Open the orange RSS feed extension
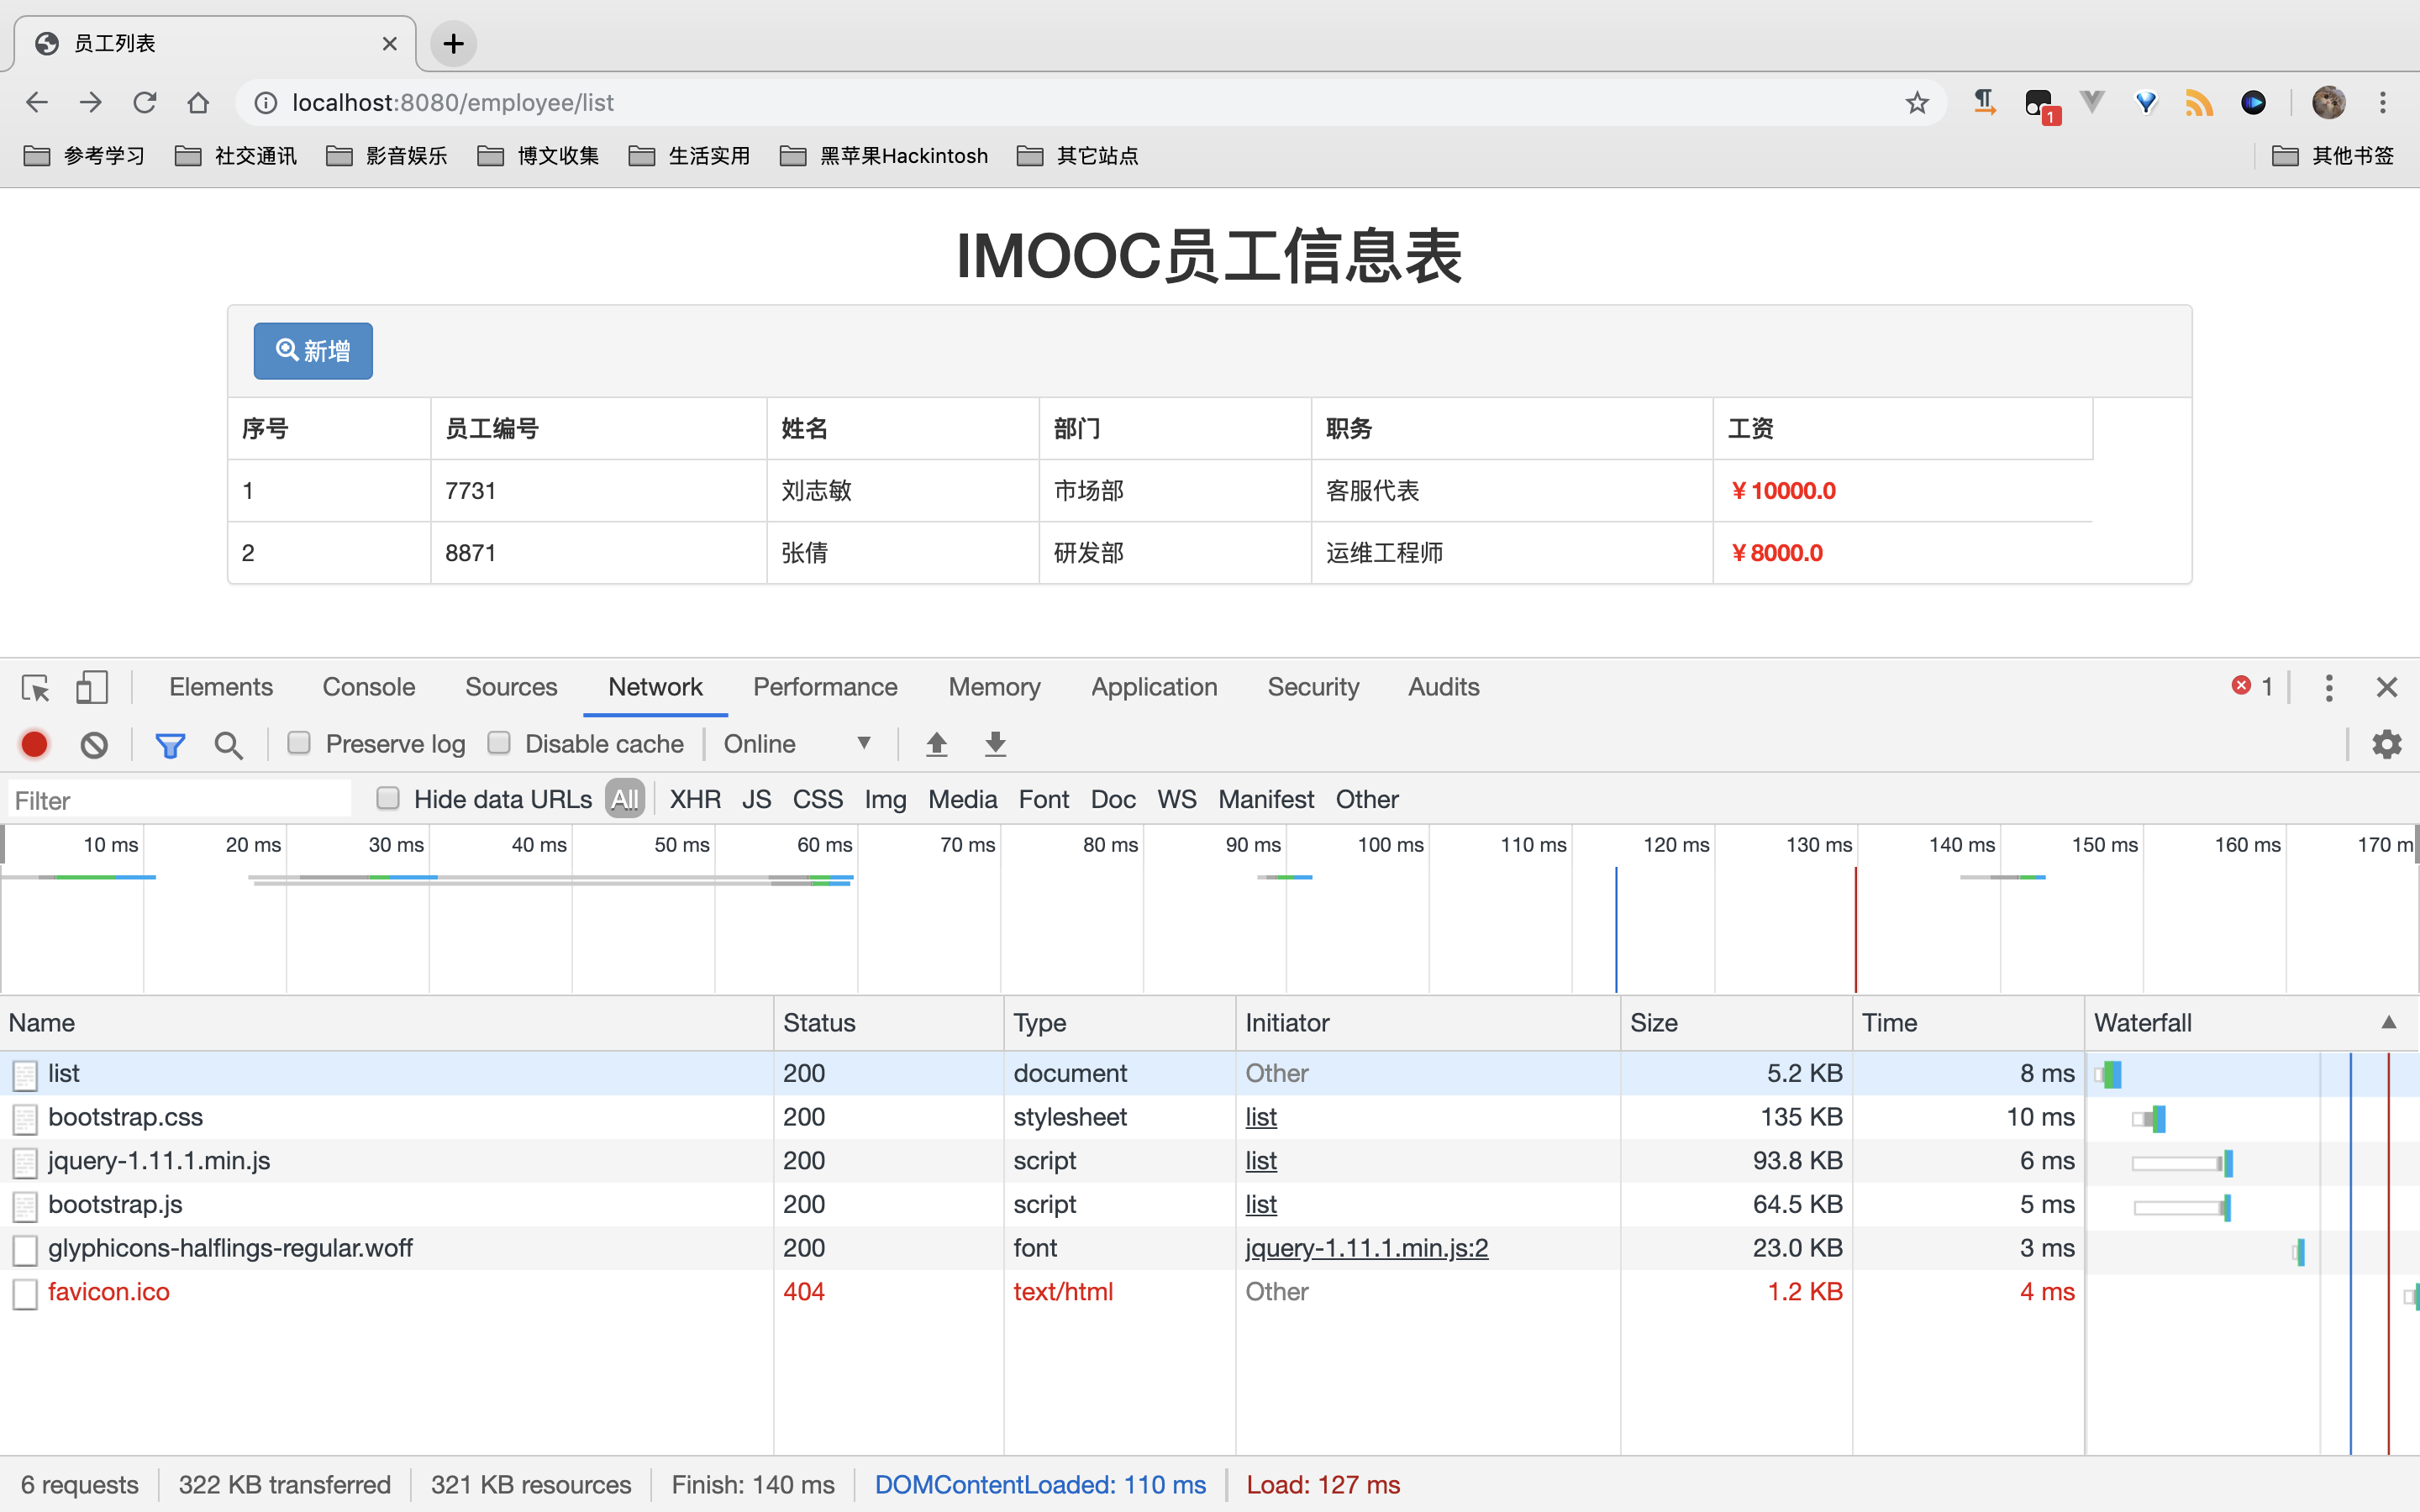Screen dimensions: 2420x1512 [2199, 102]
